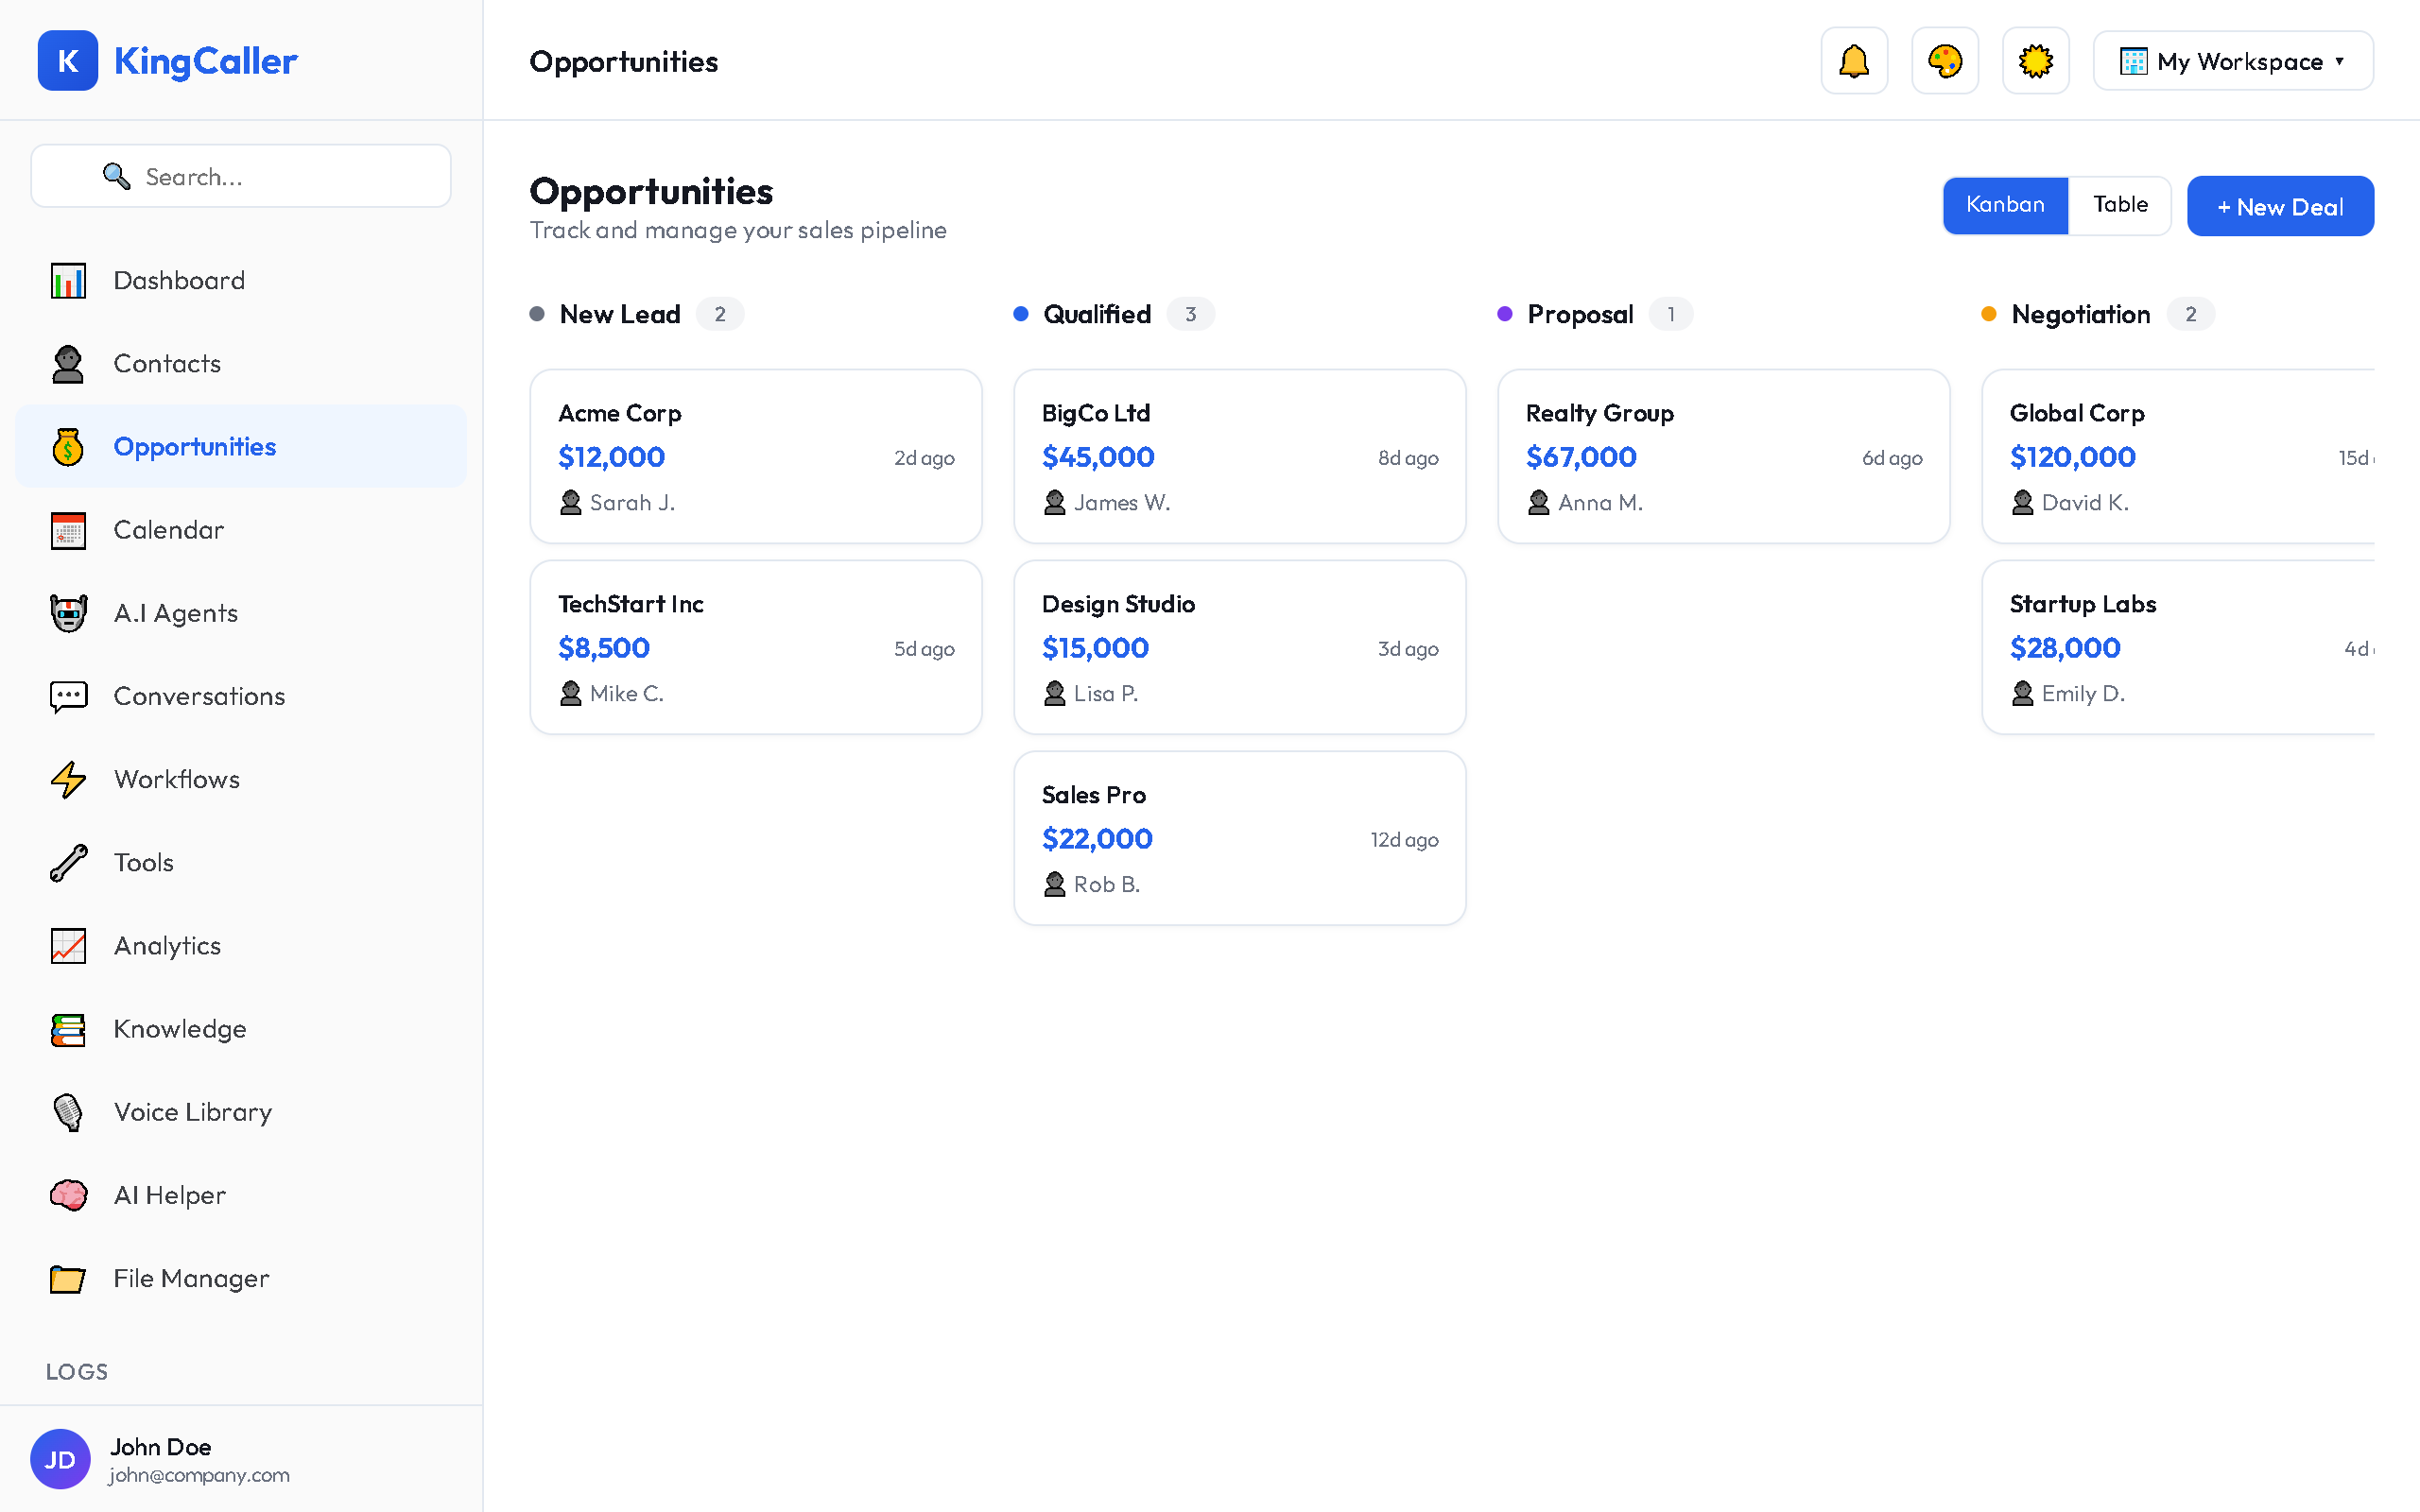Screen dimensions: 2420x1512
Task: Navigate to the Dashboard section
Action: [179, 280]
